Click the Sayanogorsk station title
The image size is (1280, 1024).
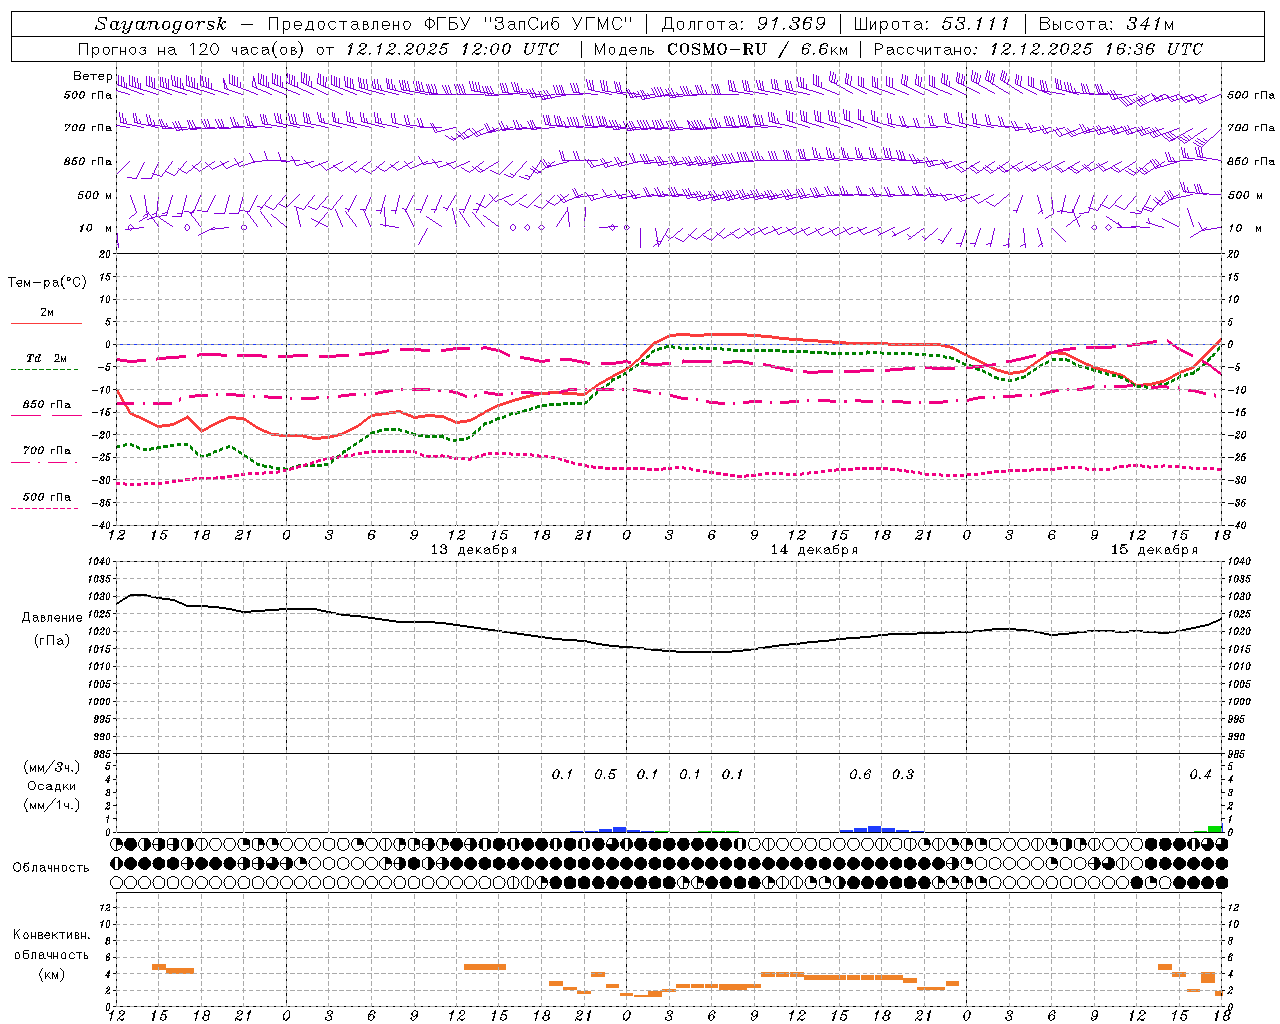click(160, 24)
